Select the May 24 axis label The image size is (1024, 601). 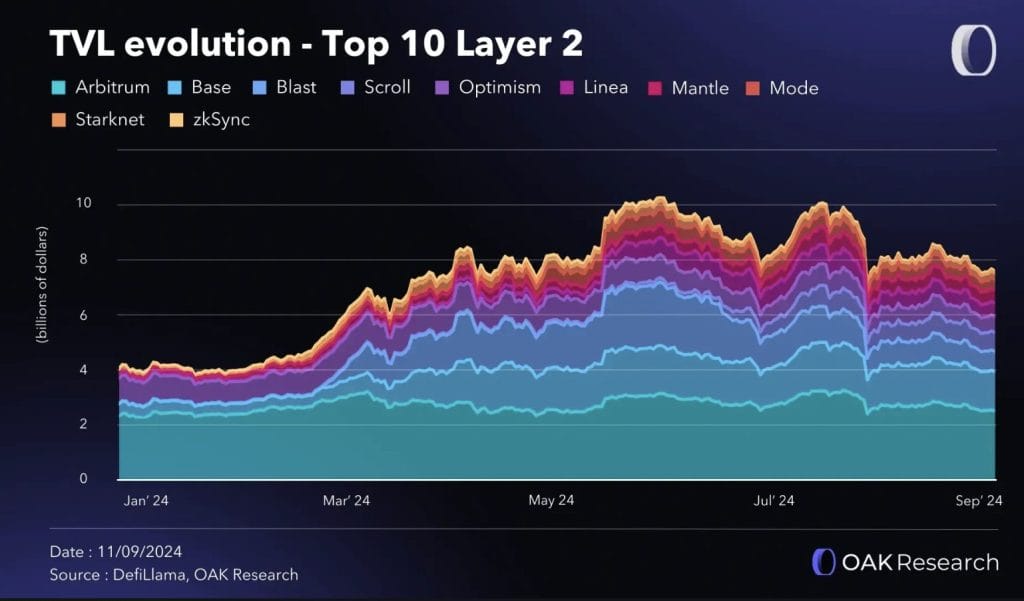(x=551, y=500)
